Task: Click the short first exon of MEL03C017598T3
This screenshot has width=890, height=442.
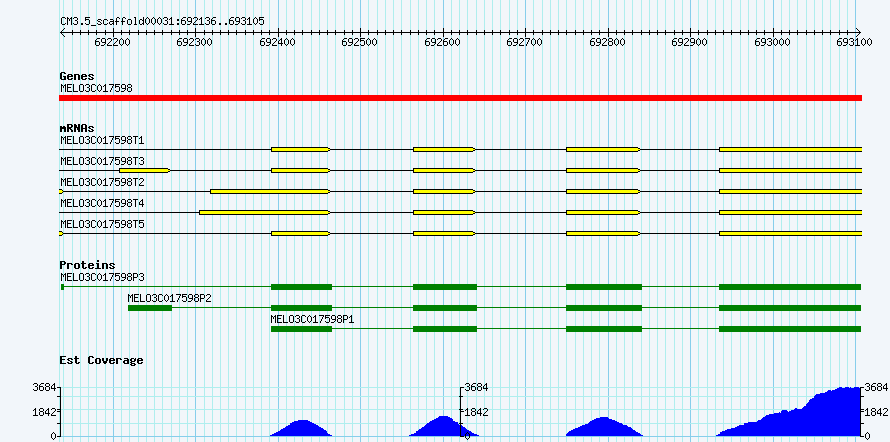Action: [145, 170]
